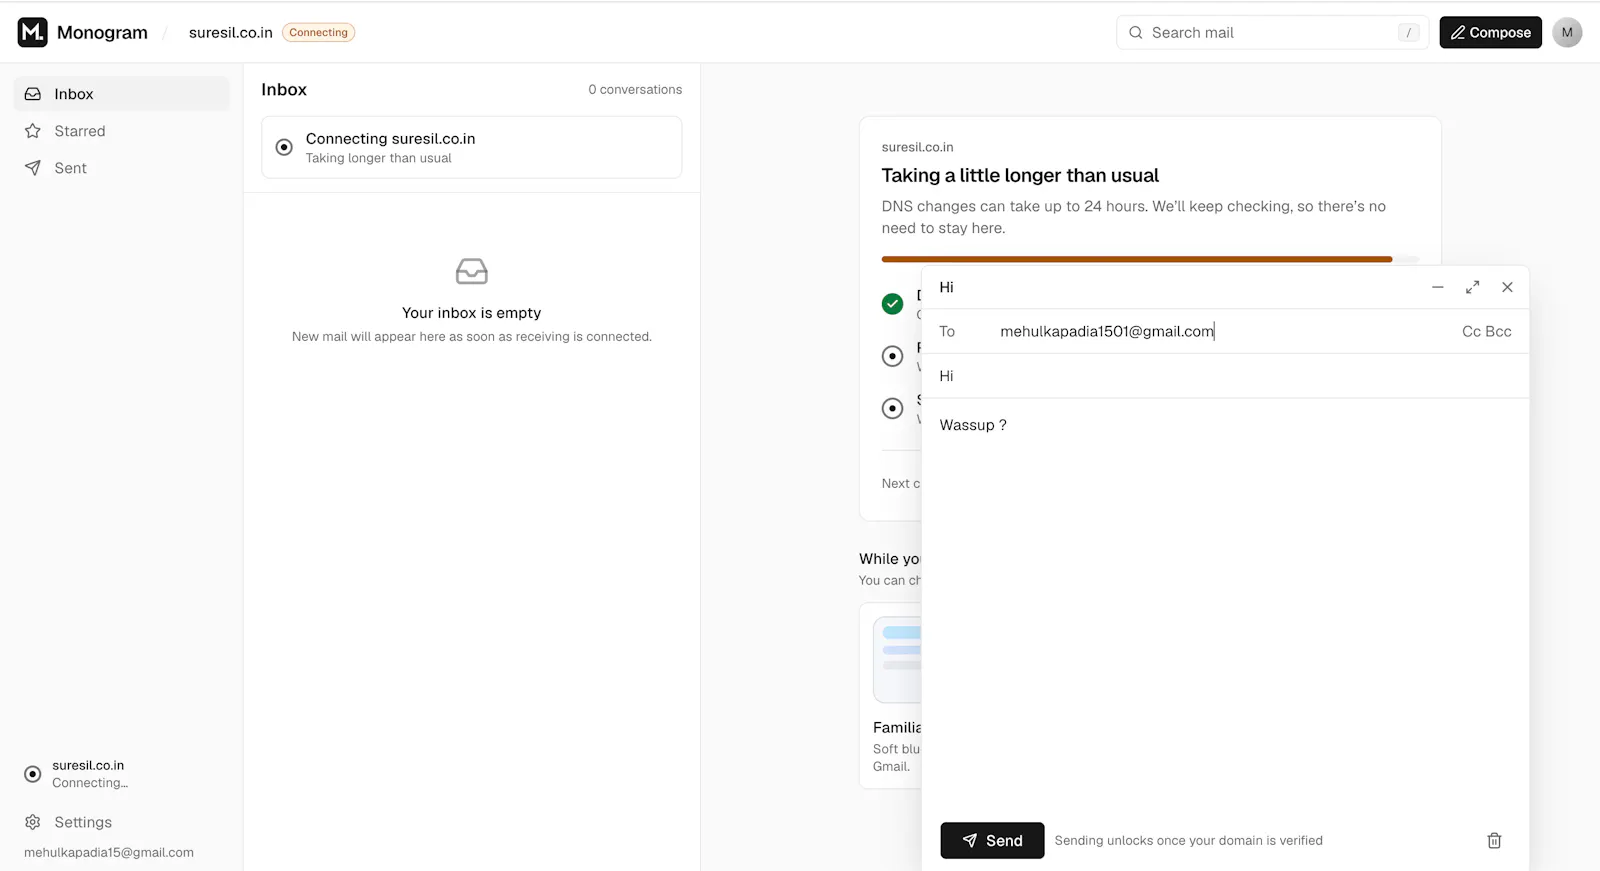Select suresil.co.in in the header breadcrumb
This screenshot has height=871, width=1600.
pyautogui.click(x=230, y=32)
